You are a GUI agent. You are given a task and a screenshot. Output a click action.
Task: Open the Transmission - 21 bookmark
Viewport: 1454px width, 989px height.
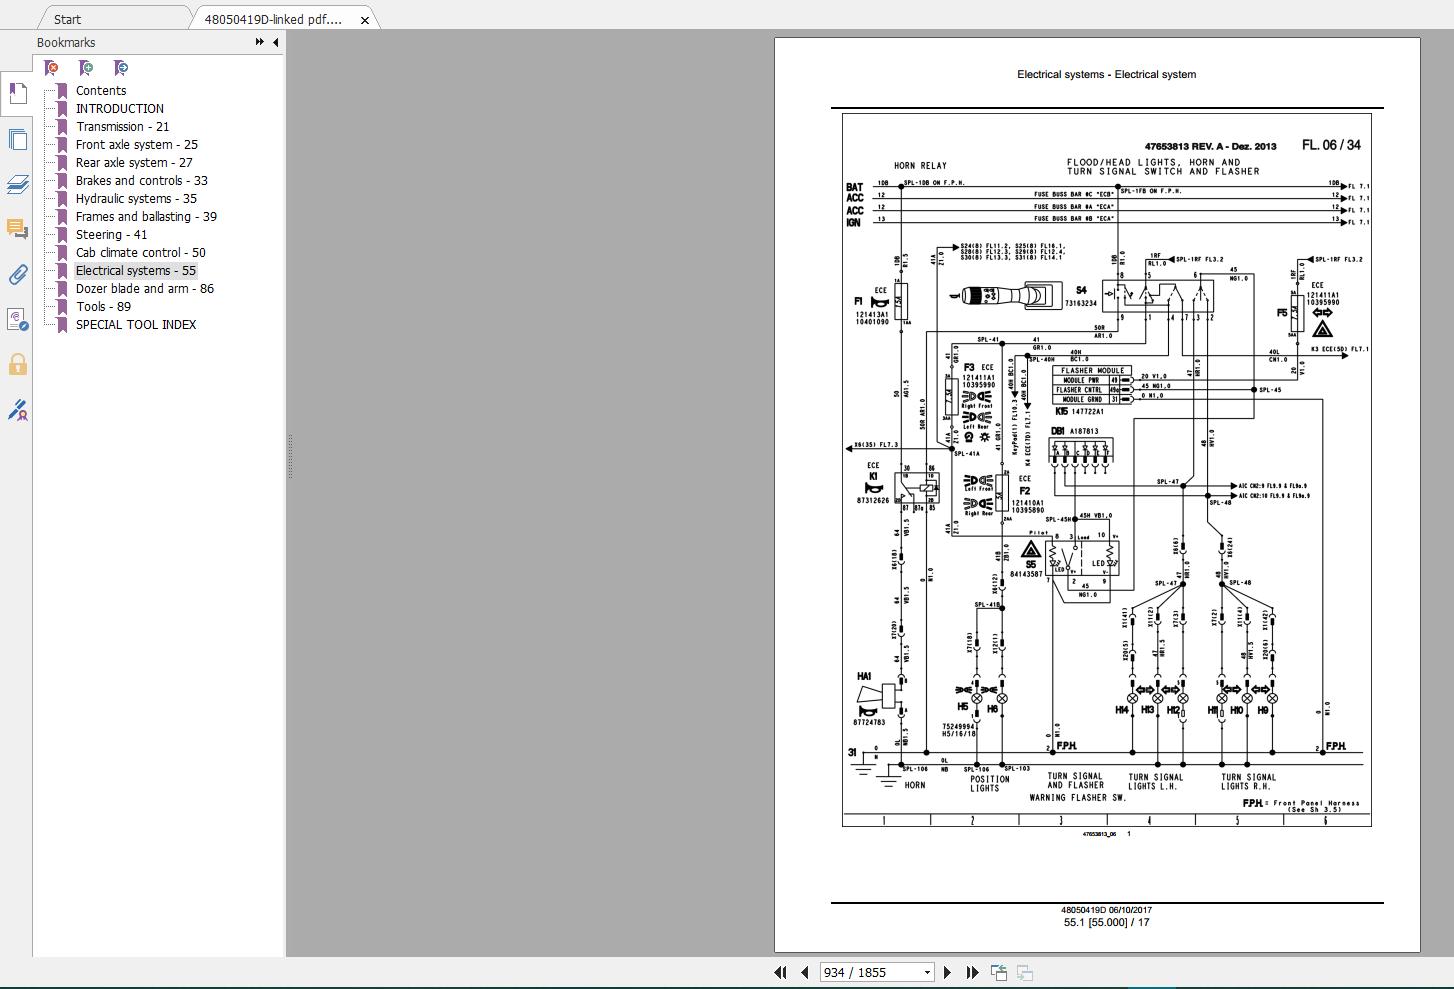[123, 126]
